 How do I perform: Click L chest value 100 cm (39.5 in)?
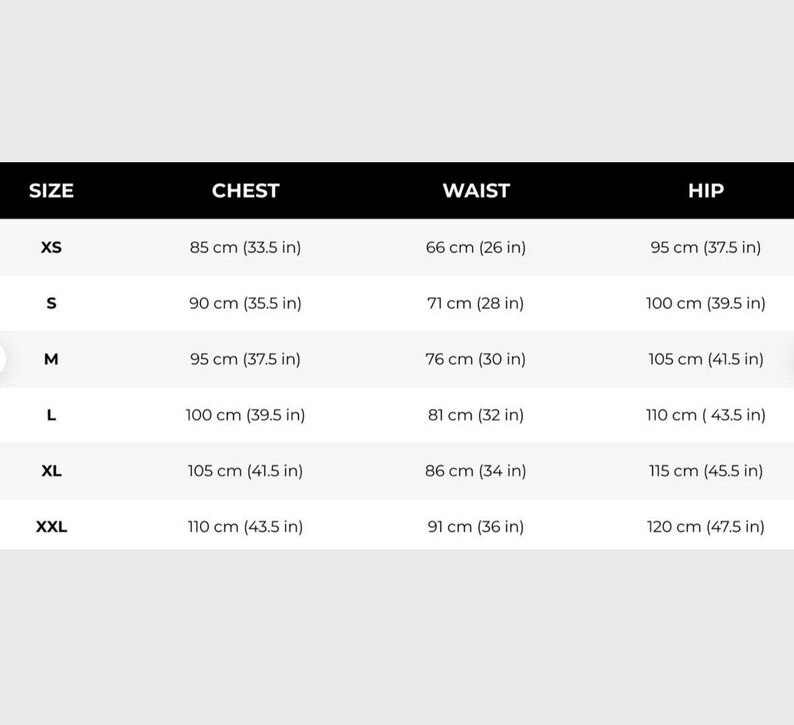[x=246, y=415]
